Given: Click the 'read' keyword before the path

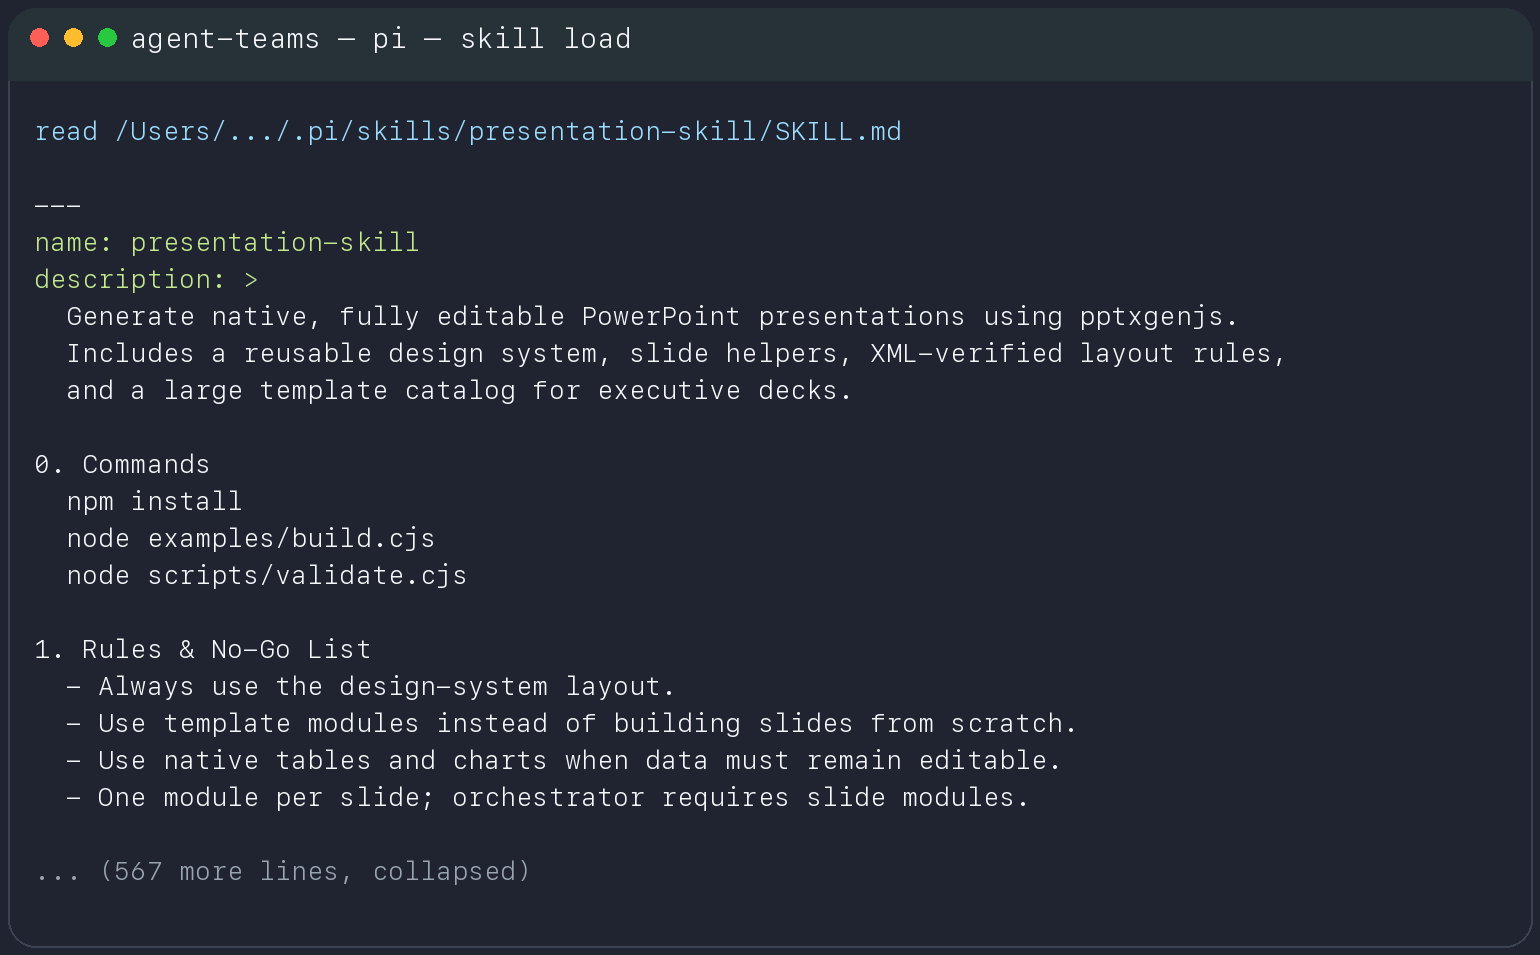Looking at the screenshot, I should [66, 131].
